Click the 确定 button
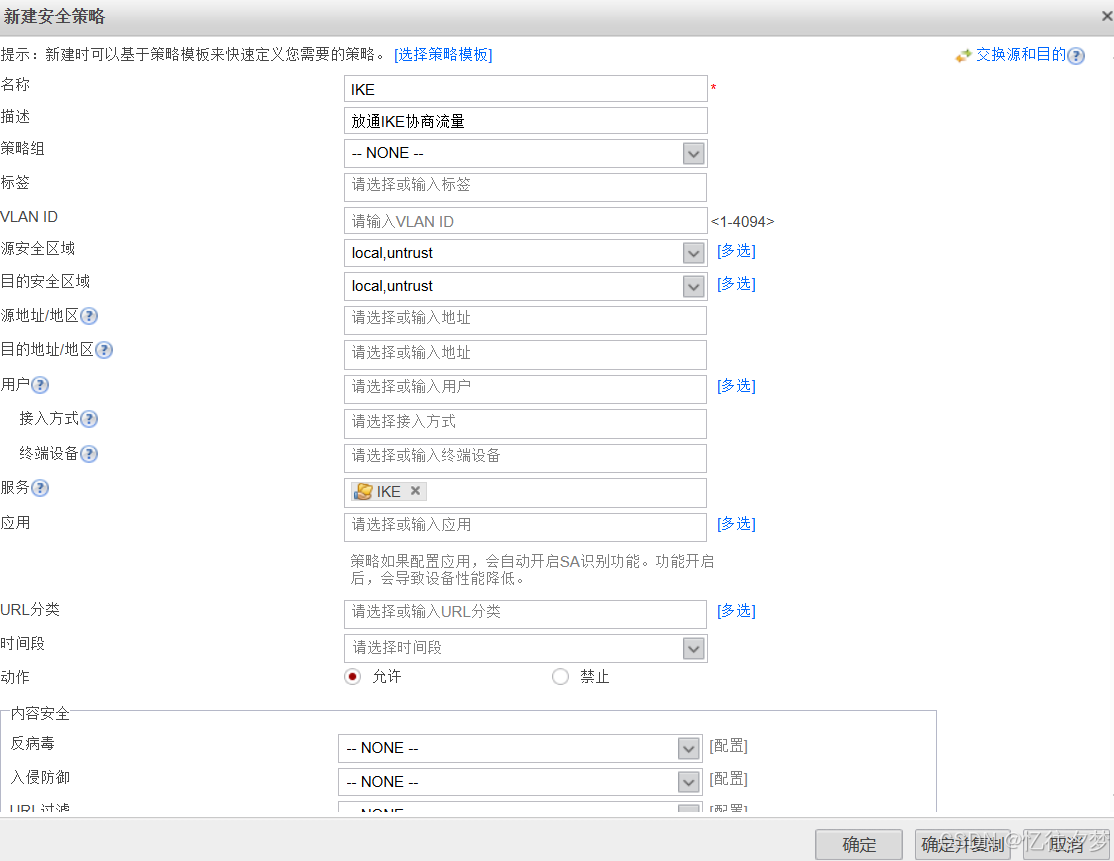This screenshot has height=861, width=1114. (x=859, y=845)
